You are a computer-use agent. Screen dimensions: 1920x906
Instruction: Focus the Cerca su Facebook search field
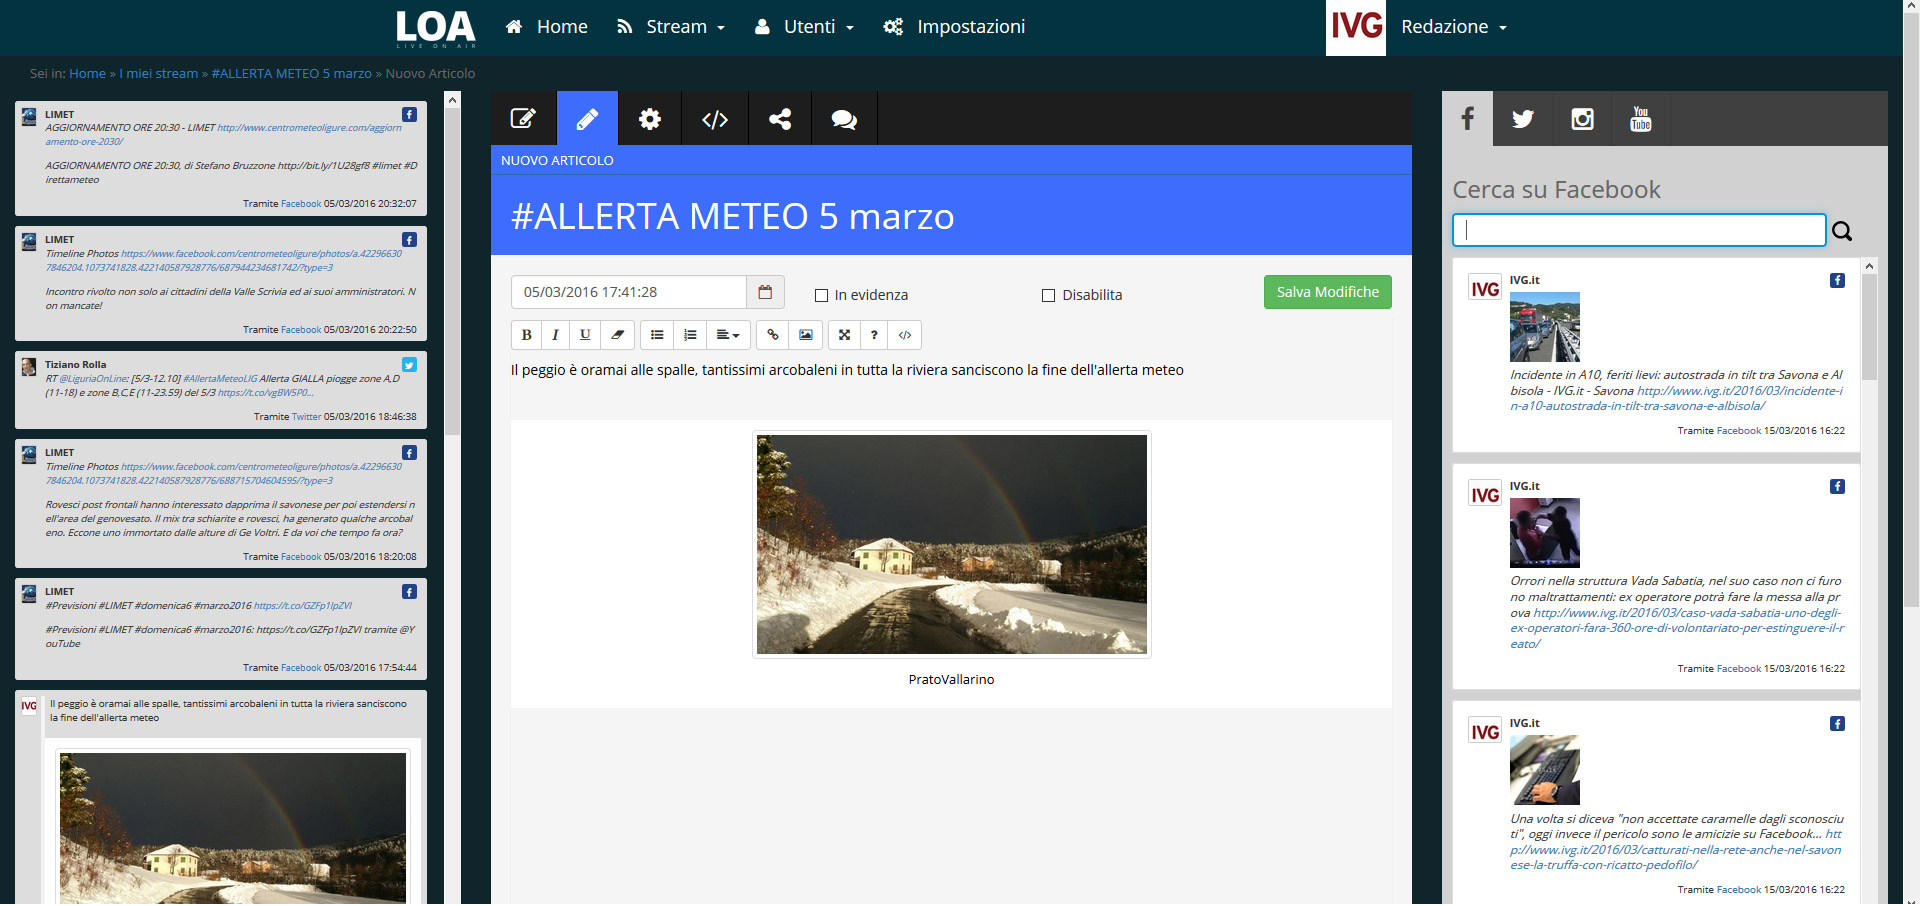tap(1638, 230)
